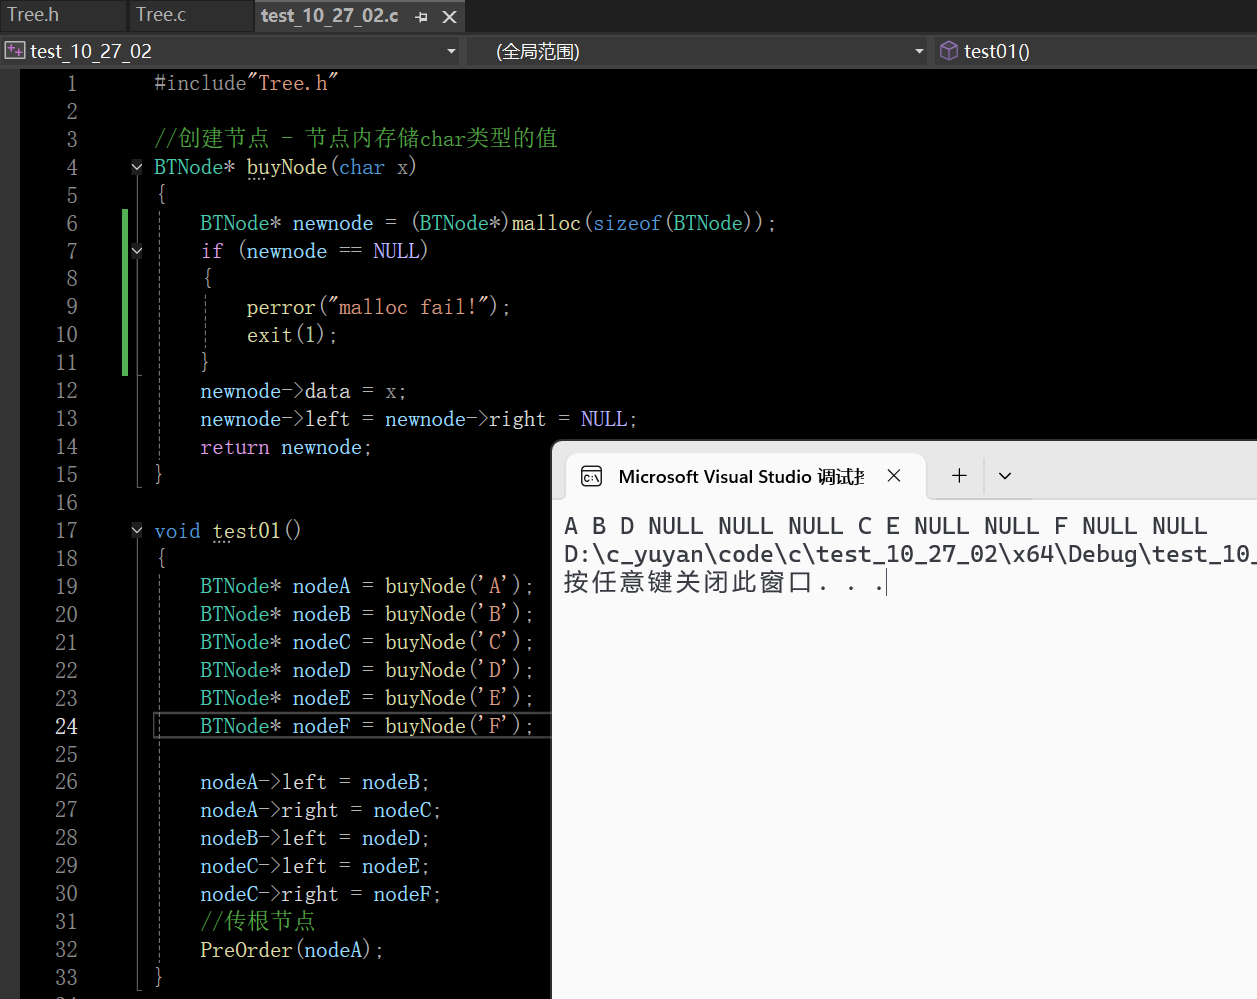Screen dimensions: 1257x999
Task: Click the nodeC->left = nodeE line
Action: [x=315, y=866]
